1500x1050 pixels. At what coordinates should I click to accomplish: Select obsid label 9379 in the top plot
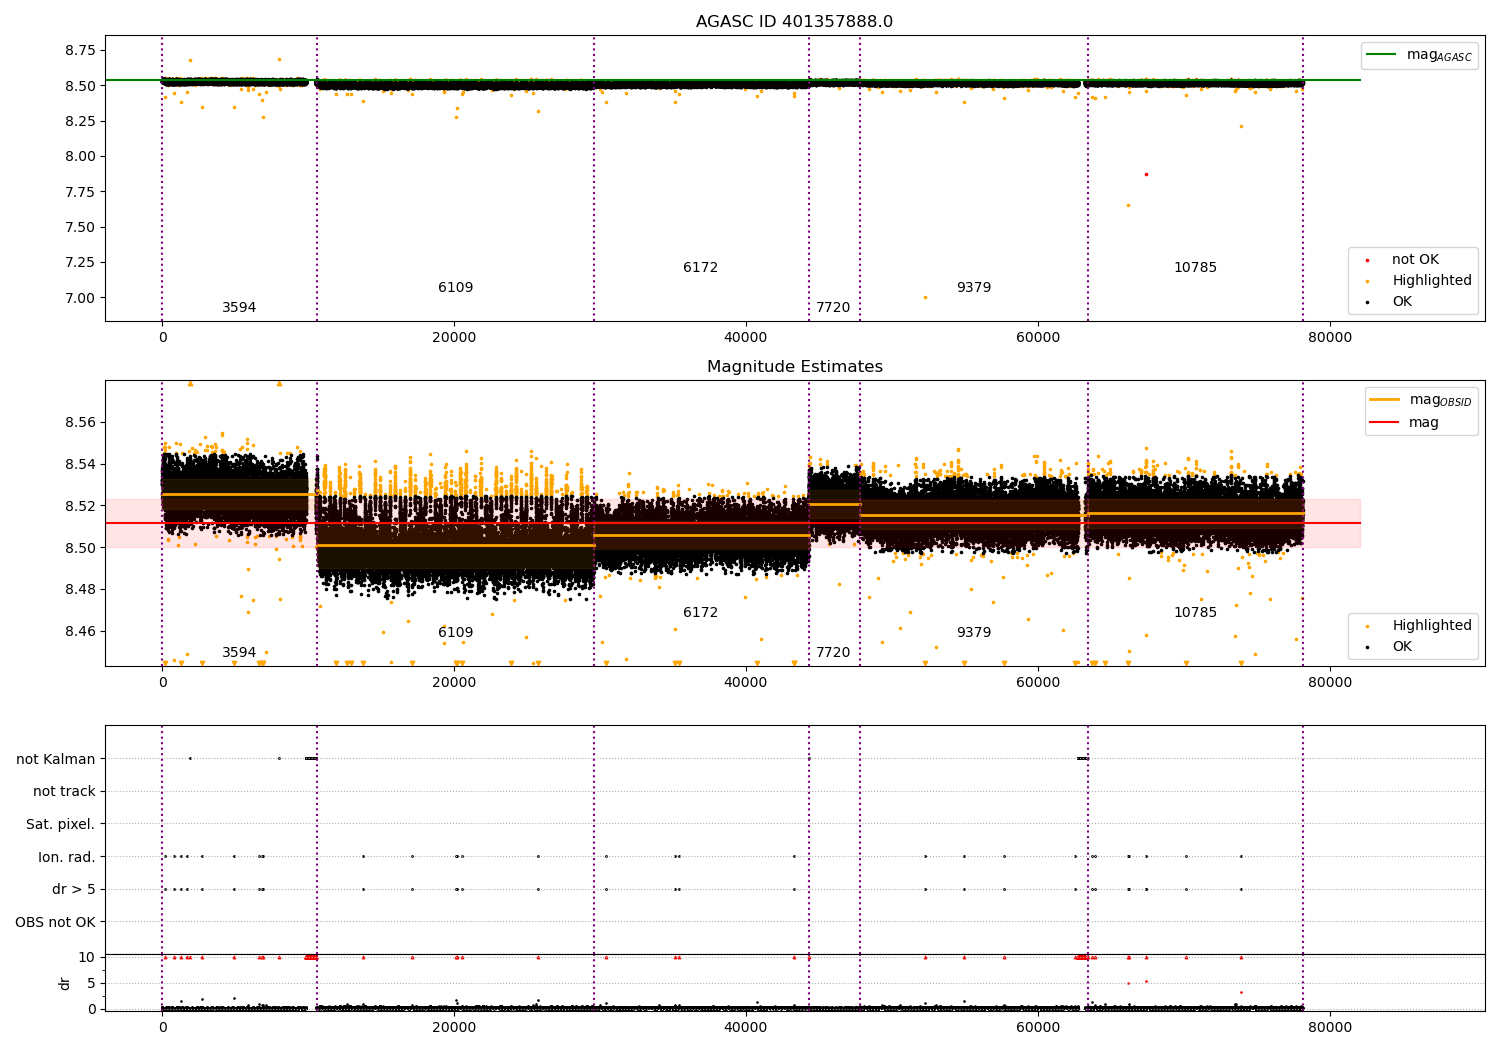[974, 287]
